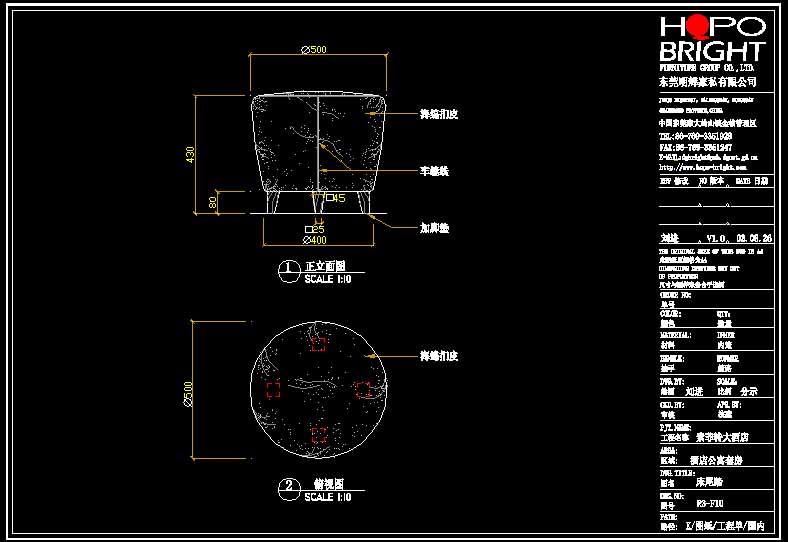This screenshot has width=788, height=542.
Task: Click the 车缝线 stitch line annotation
Action: point(434,171)
